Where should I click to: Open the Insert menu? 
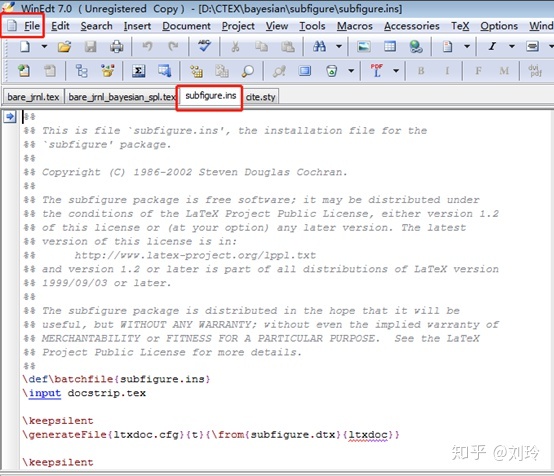[137, 26]
